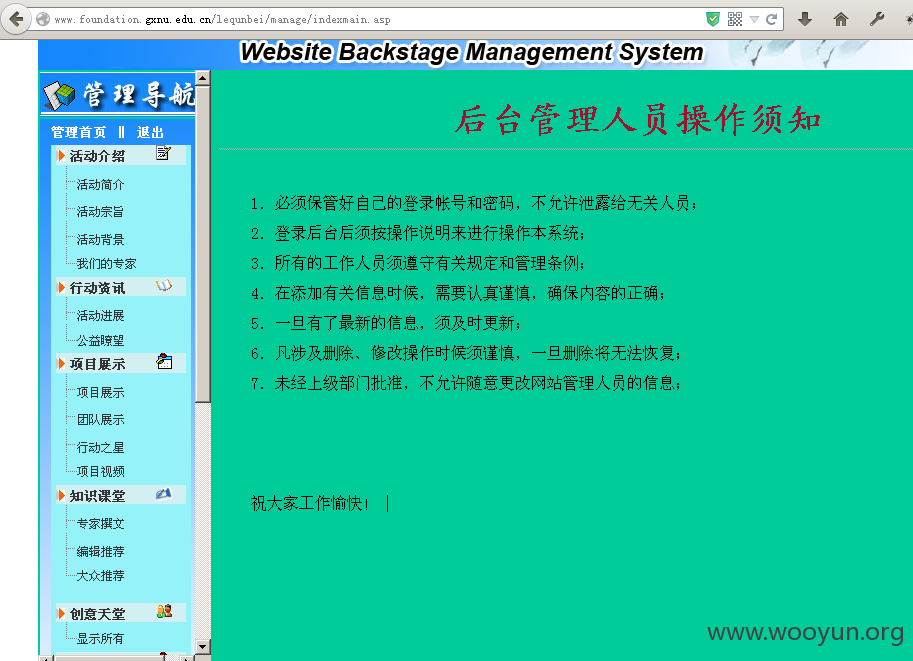The height and width of the screenshot is (661, 913).
Task: Open 专家撰文 in navigation tree
Action: [x=100, y=524]
